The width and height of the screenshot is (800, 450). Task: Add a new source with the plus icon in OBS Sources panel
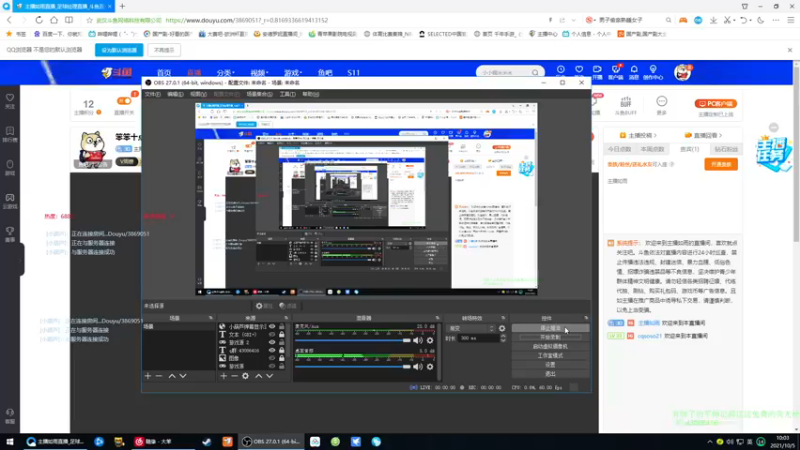pos(223,376)
